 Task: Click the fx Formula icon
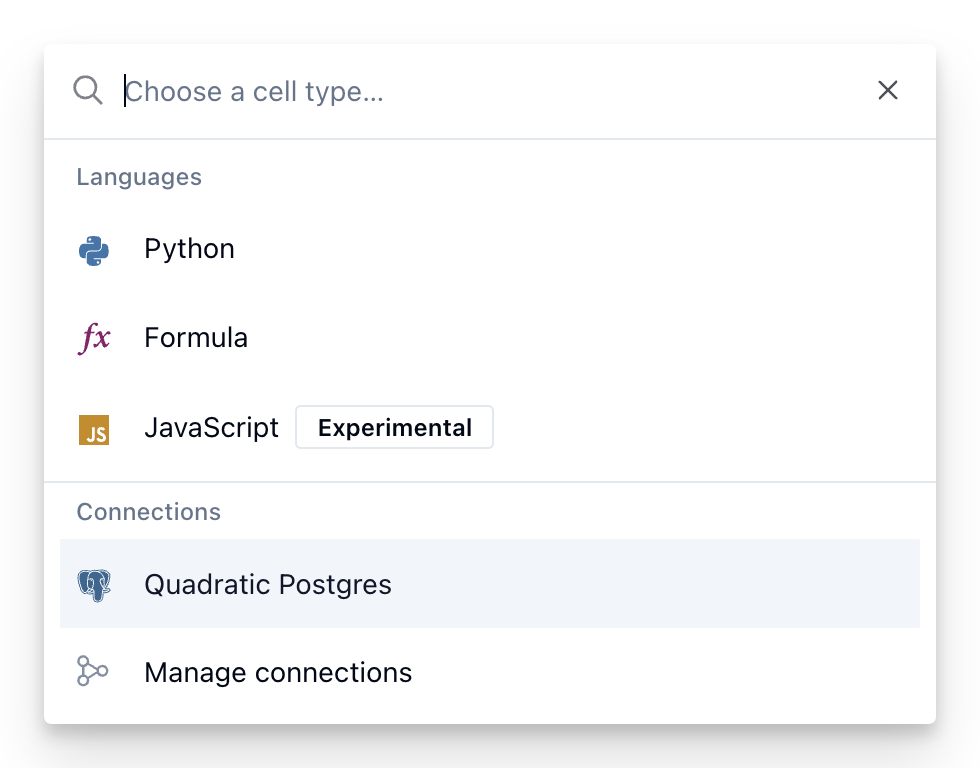pyautogui.click(x=94, y=338)
